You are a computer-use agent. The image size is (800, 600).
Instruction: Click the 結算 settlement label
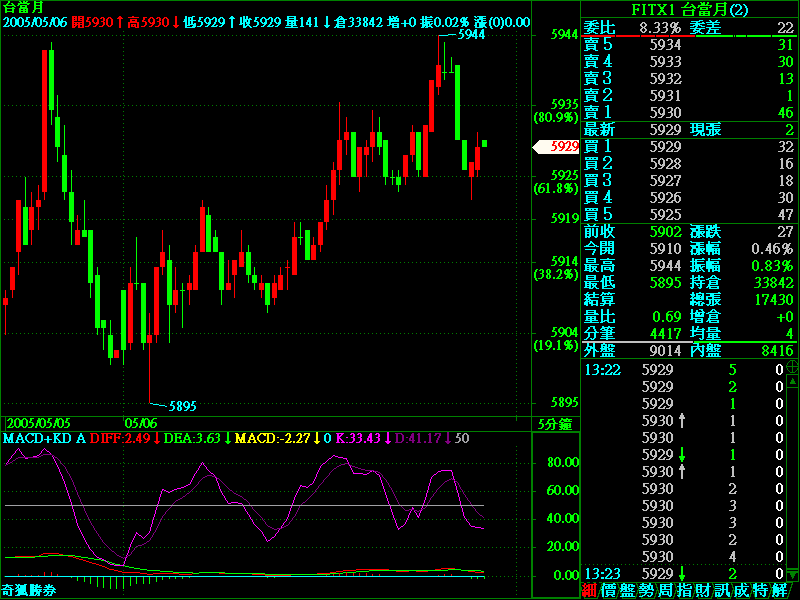599,299
